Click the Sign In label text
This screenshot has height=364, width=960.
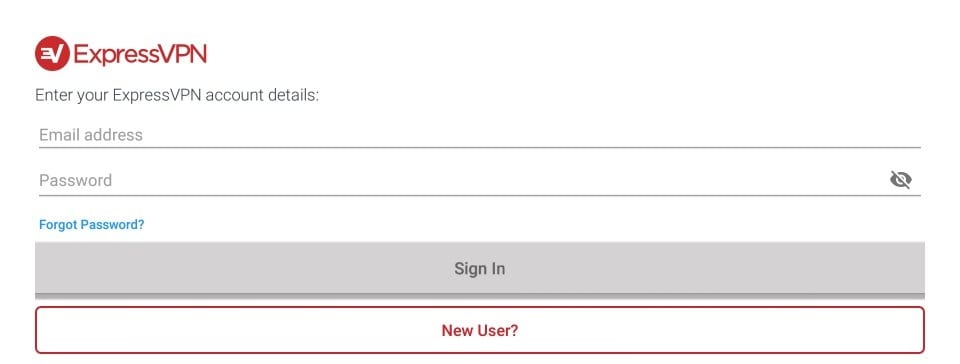pos(479,269)
